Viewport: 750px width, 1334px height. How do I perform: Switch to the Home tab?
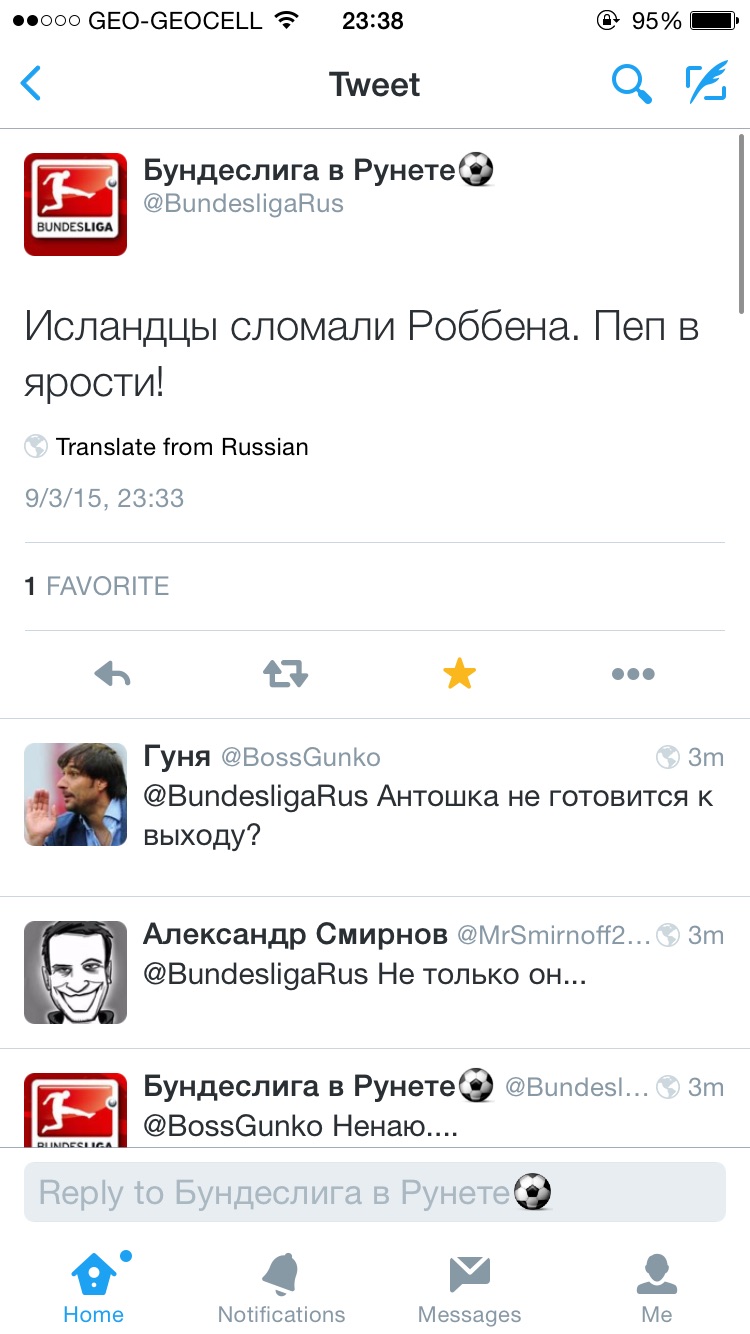click(x=94, y=1287)
